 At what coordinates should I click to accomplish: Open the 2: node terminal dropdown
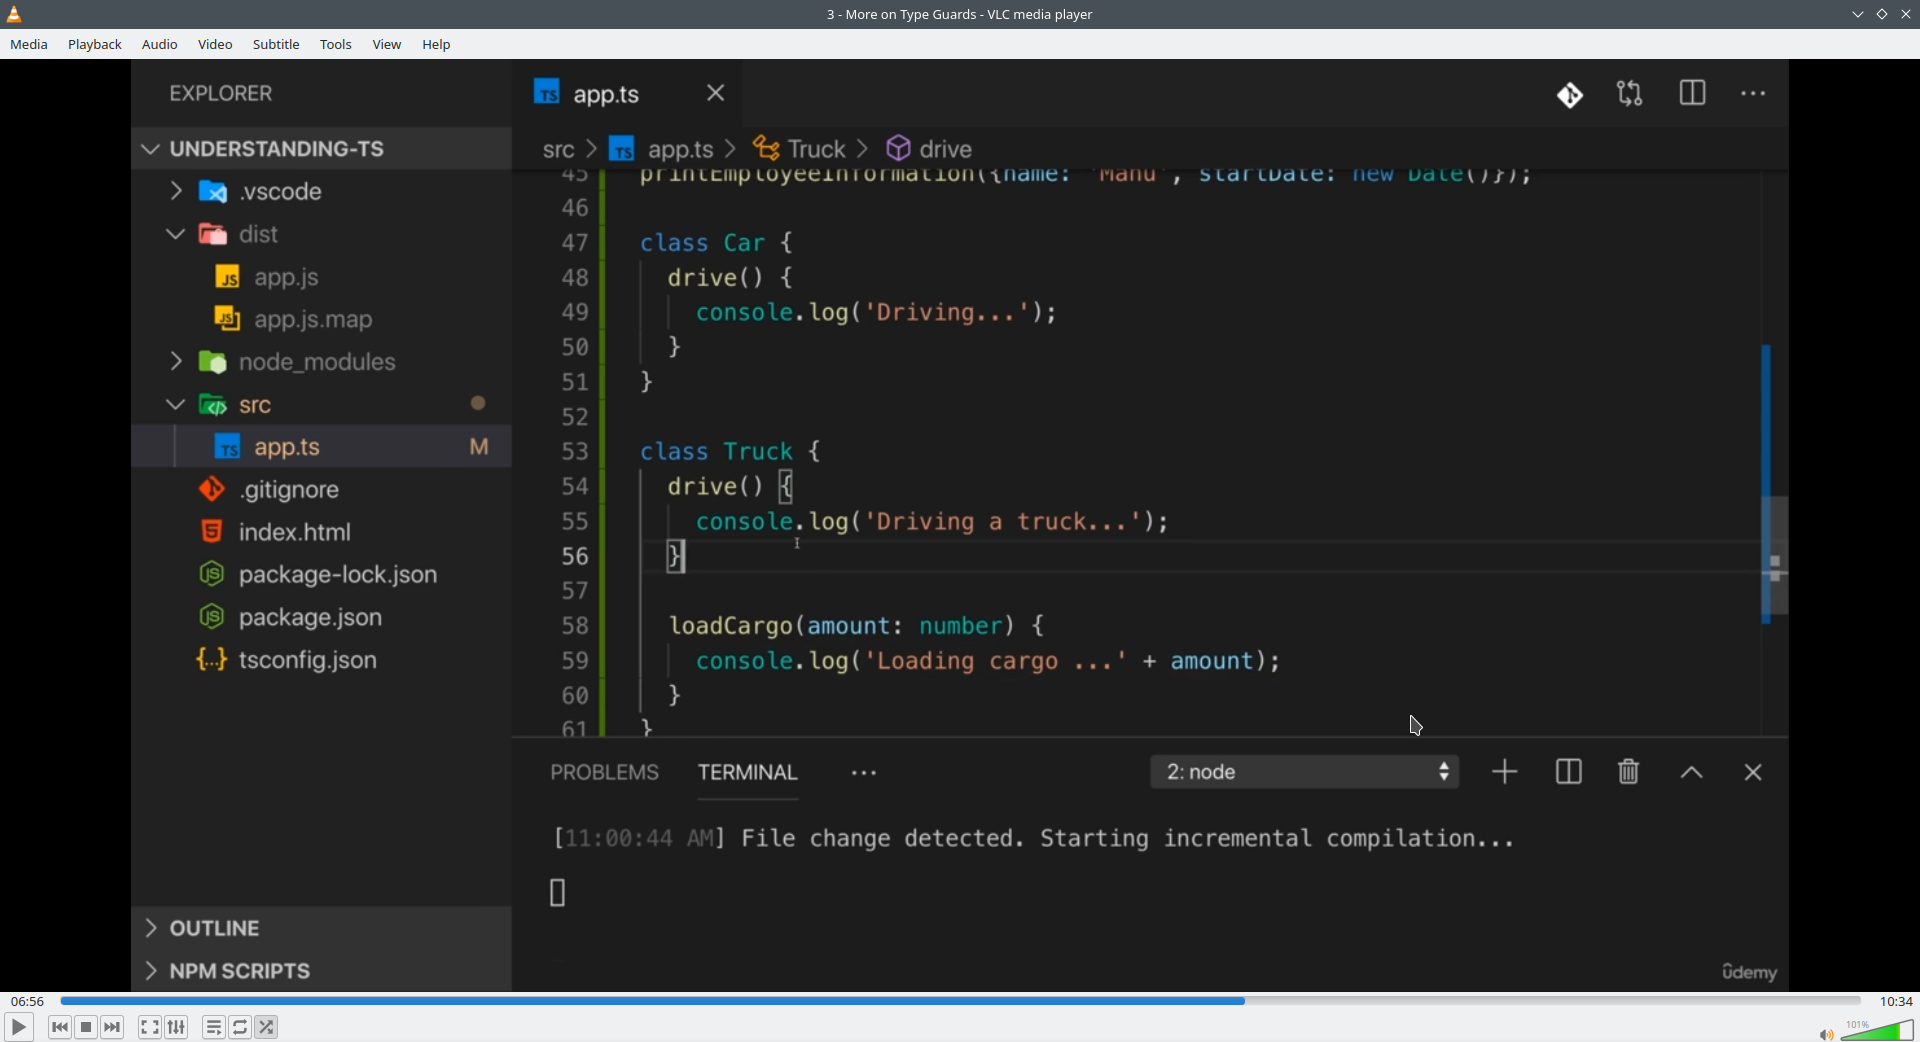(1305, 773)
